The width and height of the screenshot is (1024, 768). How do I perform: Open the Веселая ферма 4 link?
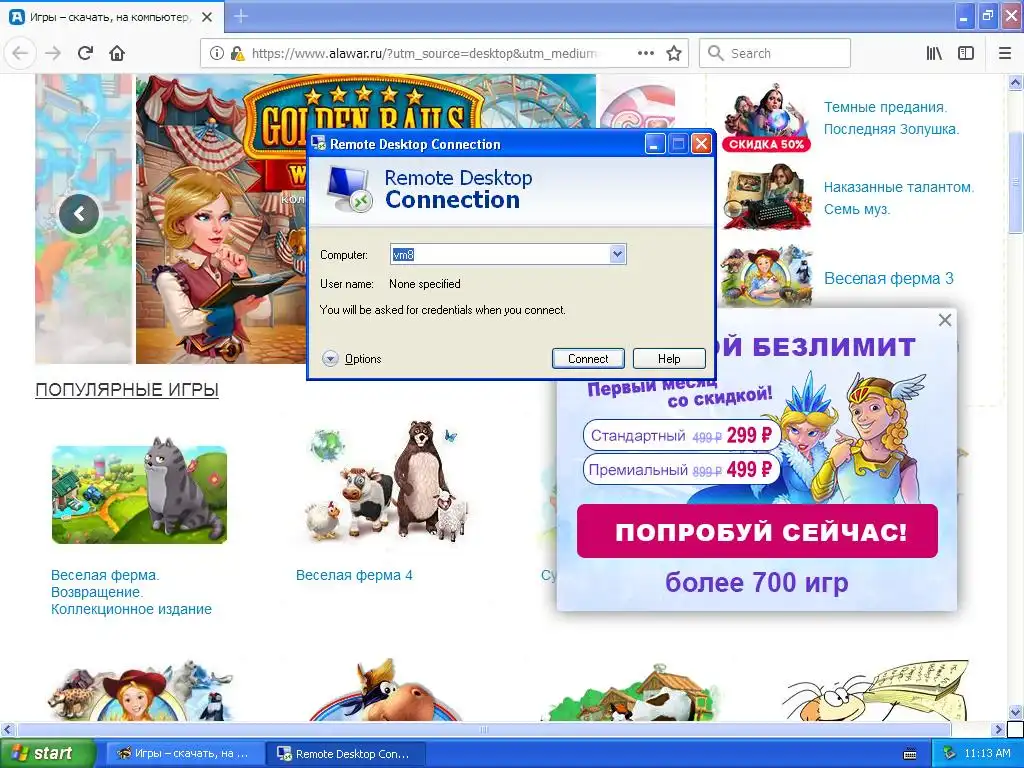click(354, 575)
